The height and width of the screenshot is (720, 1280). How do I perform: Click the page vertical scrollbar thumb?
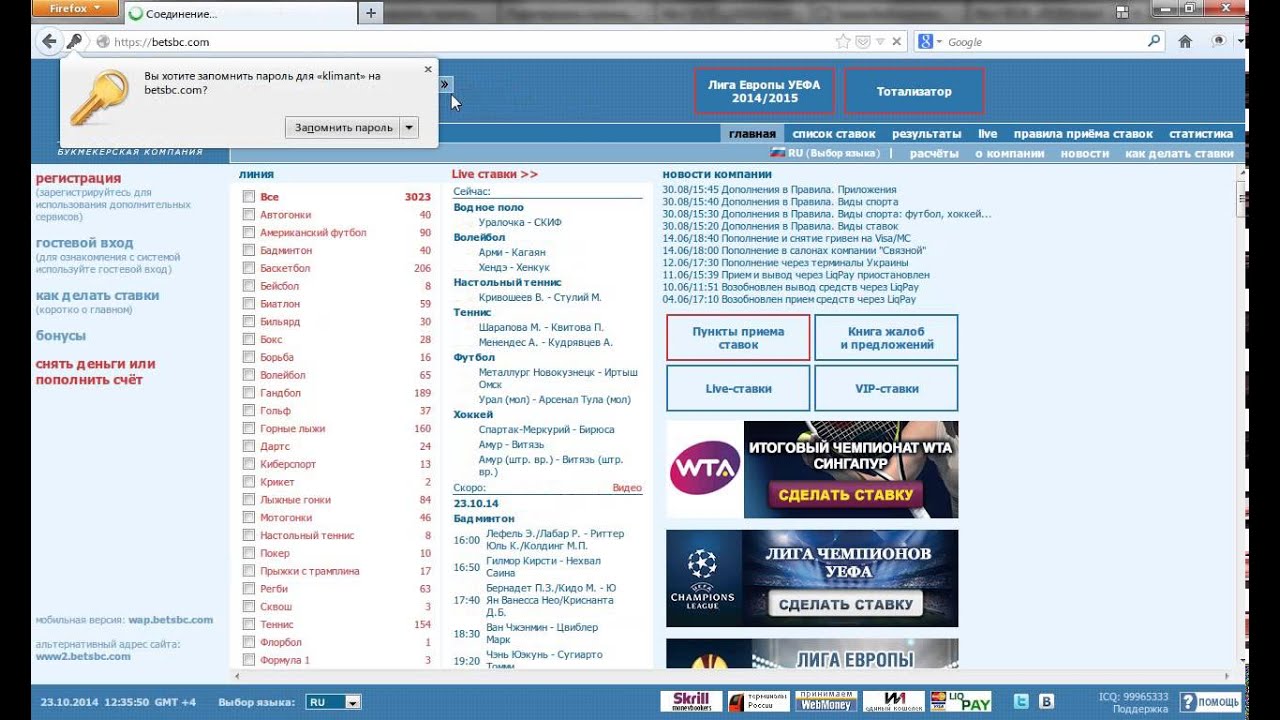1242,199
